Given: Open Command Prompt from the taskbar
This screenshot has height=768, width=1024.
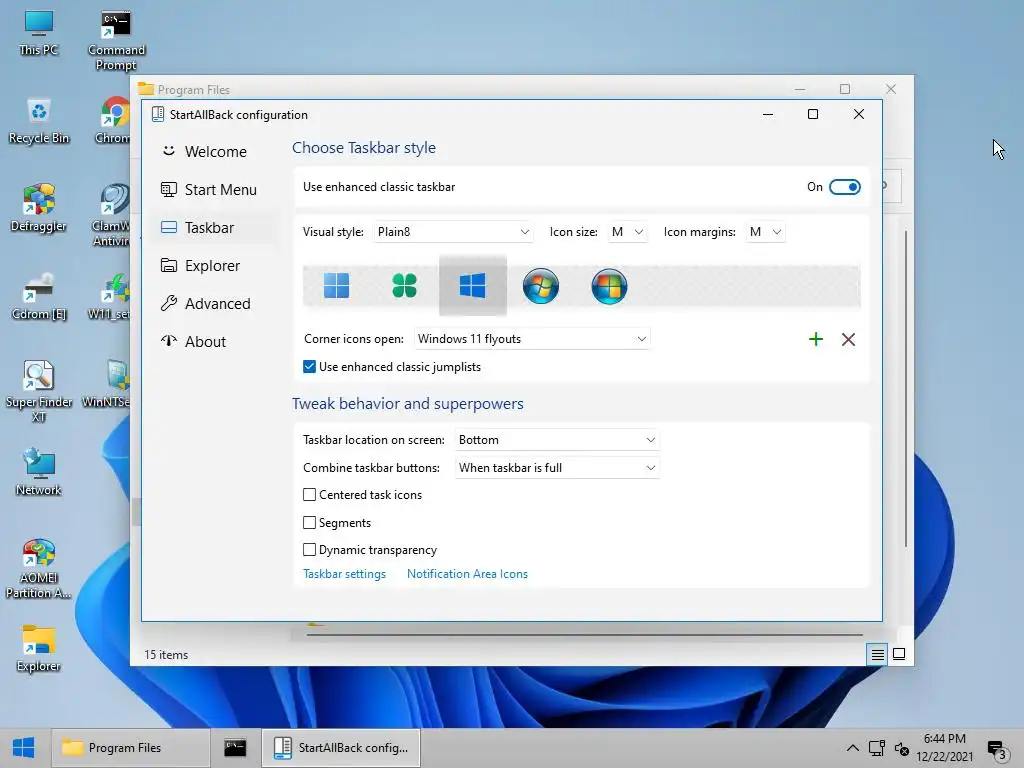Looking at the screenshot, I should click(x=235, y=748).
